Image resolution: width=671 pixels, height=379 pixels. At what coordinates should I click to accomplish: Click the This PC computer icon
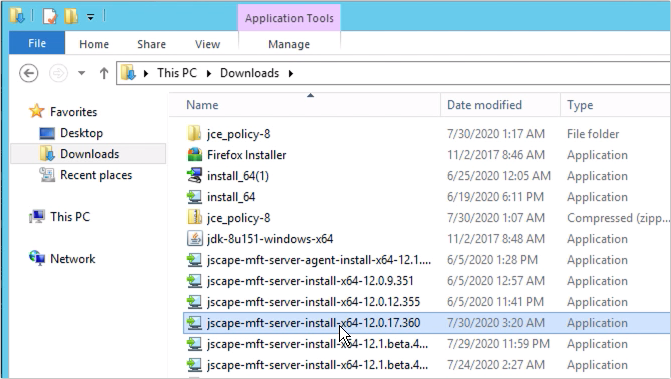(x=37, y=216)
